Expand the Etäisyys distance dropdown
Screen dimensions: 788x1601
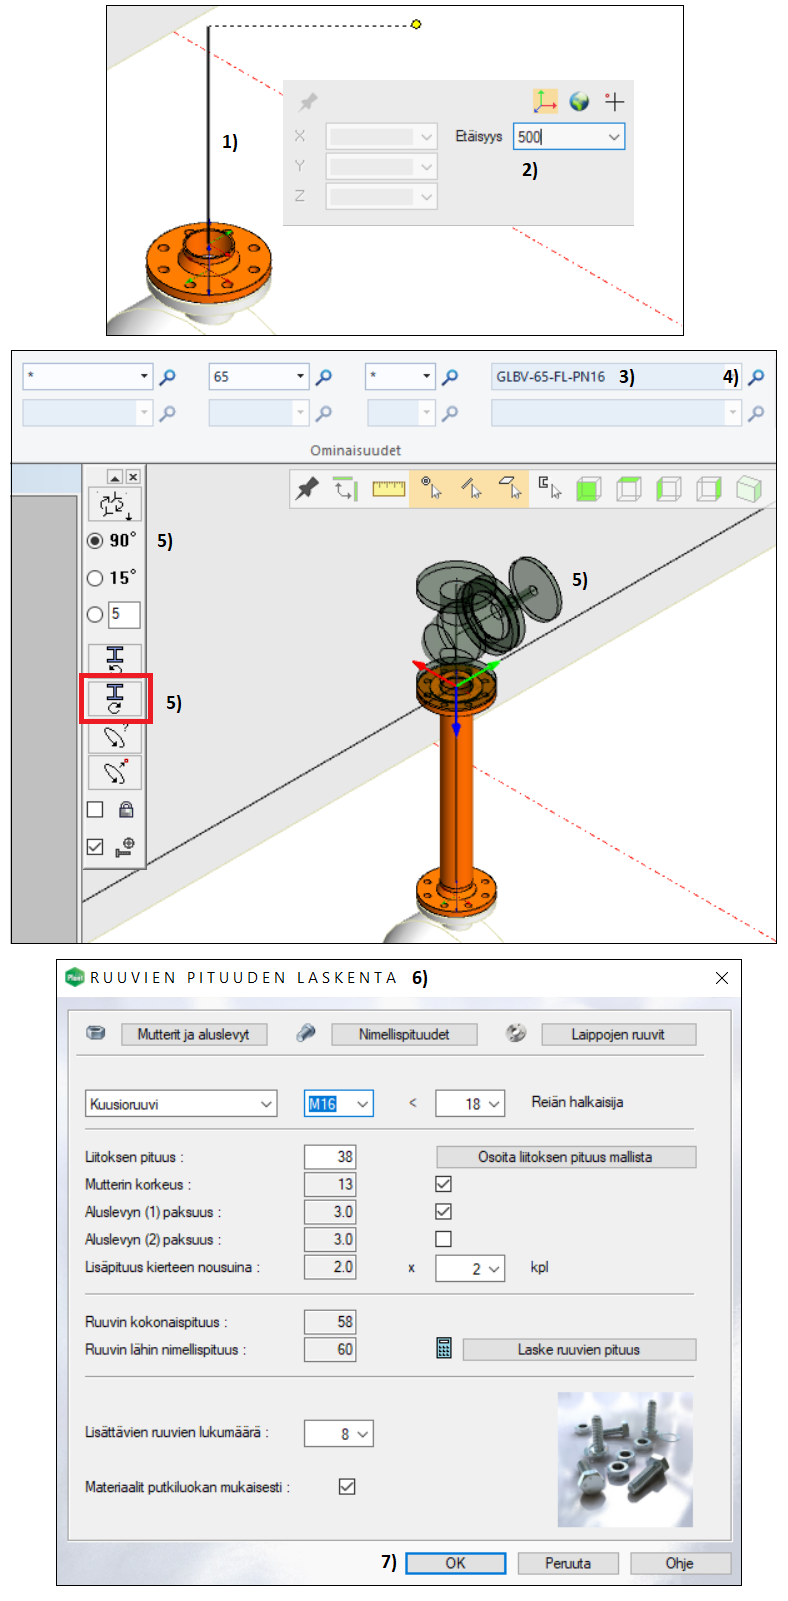[614, 137]
